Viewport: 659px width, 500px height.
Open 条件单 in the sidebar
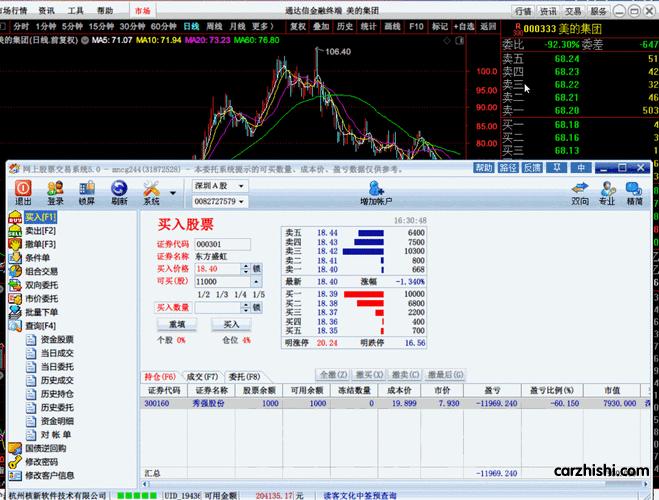pos(37,258)
